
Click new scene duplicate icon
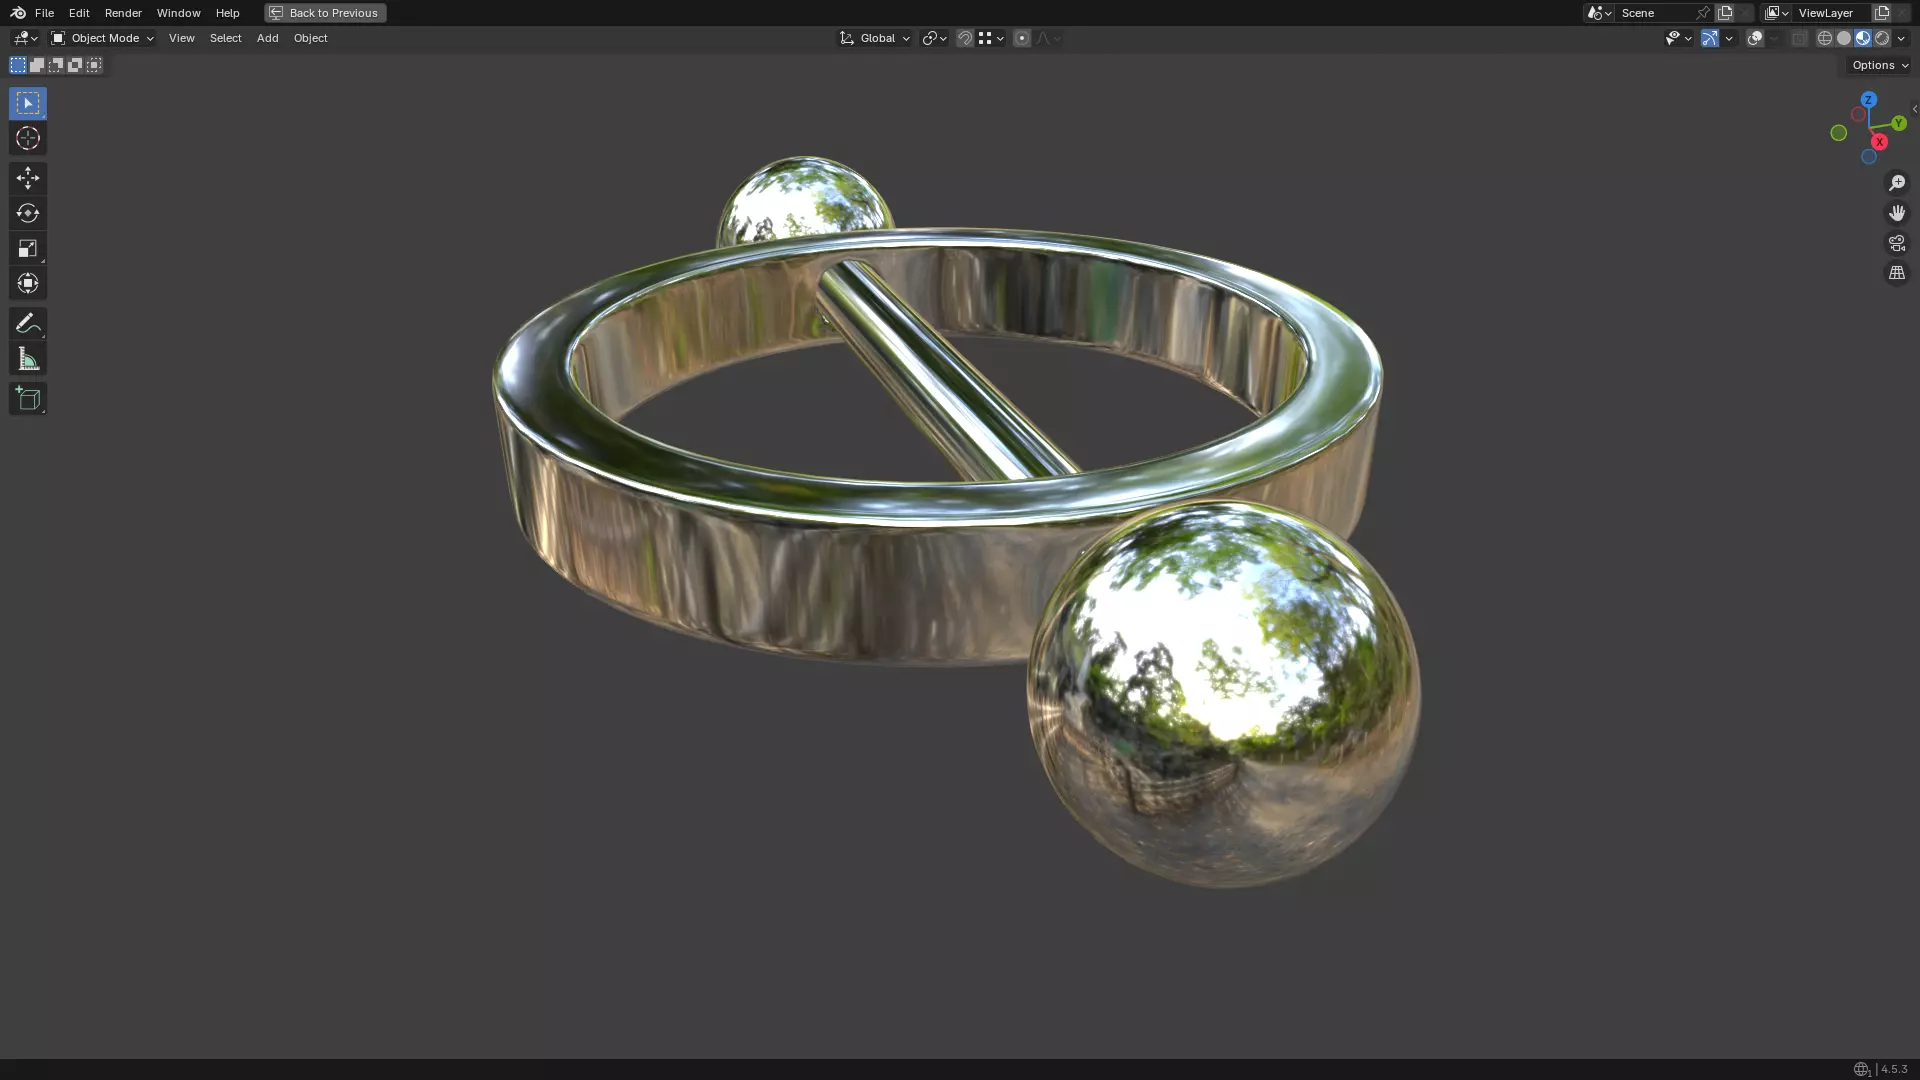point(1725,13)
